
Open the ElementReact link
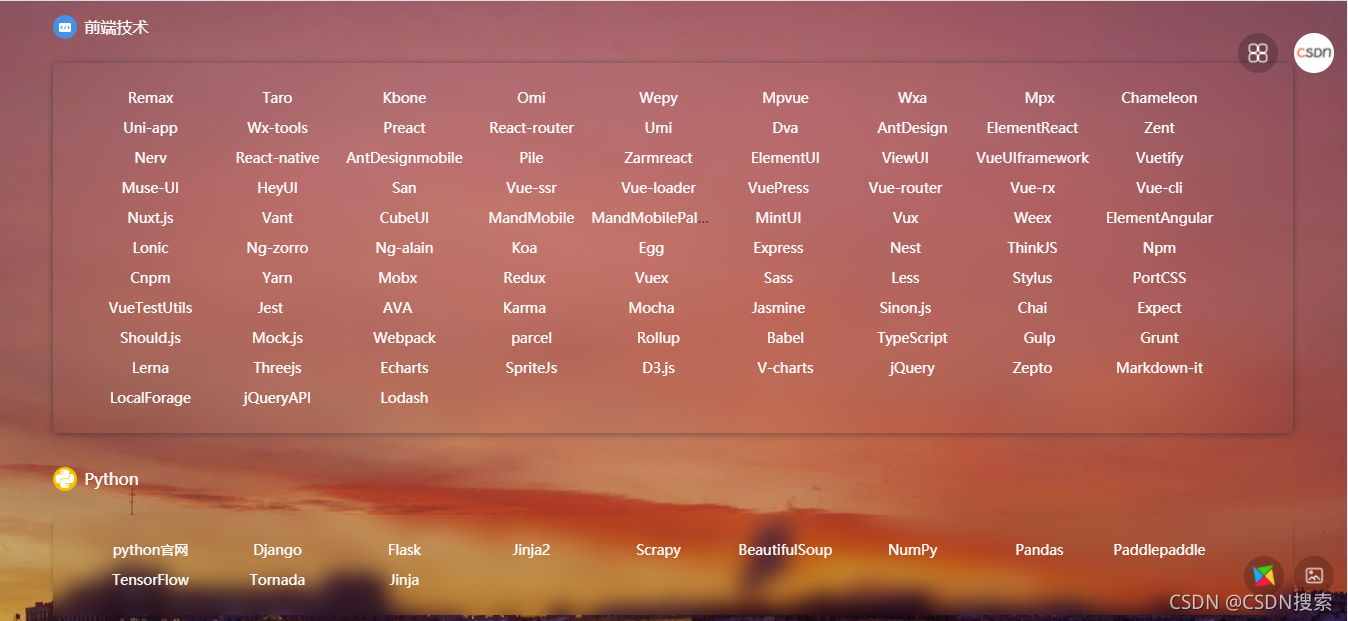pos(1033,128)
